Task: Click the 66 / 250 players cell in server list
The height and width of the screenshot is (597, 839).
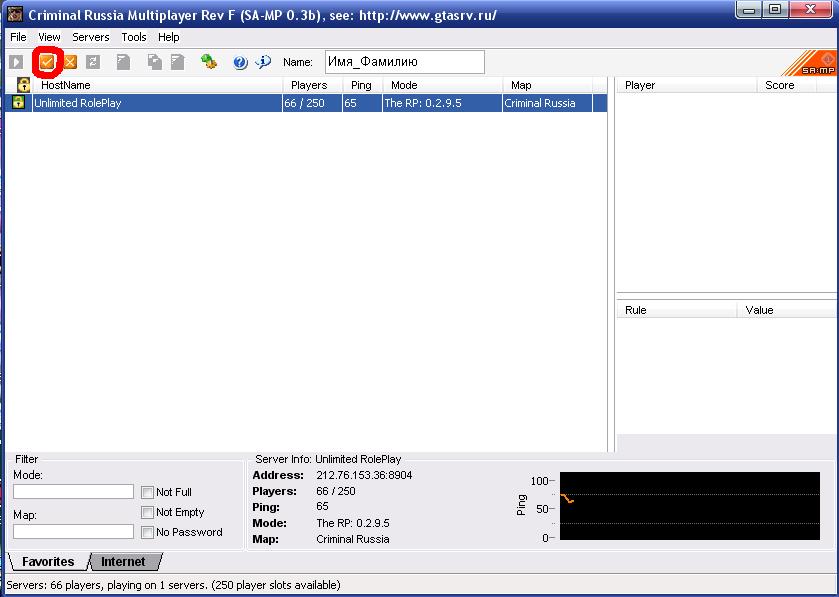Action: (x=312, y=103)
